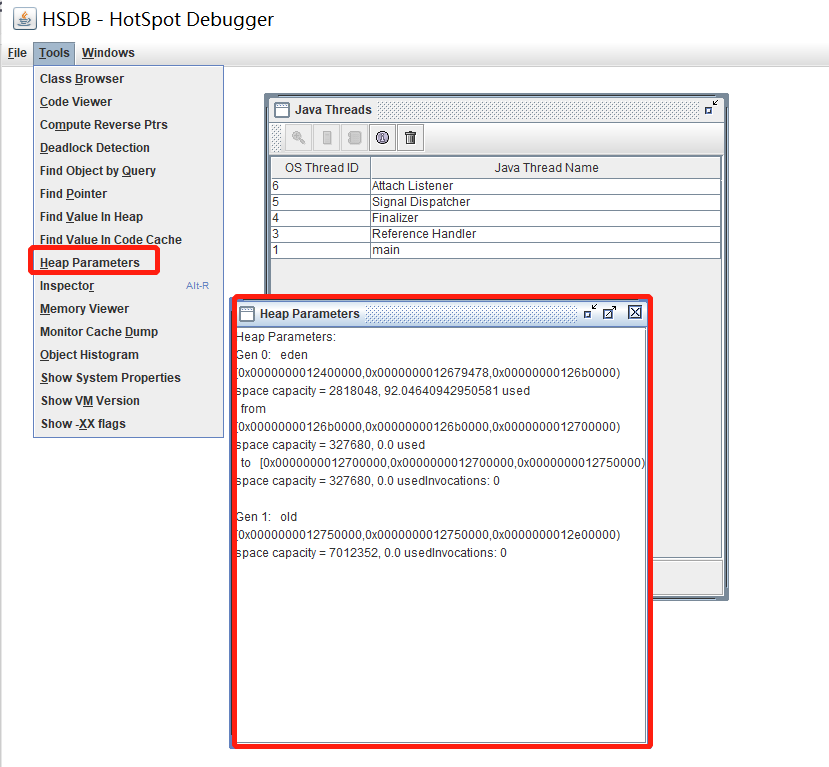Choose Find Value In Heap
The image size is (829, 767).
coord(128,217)
